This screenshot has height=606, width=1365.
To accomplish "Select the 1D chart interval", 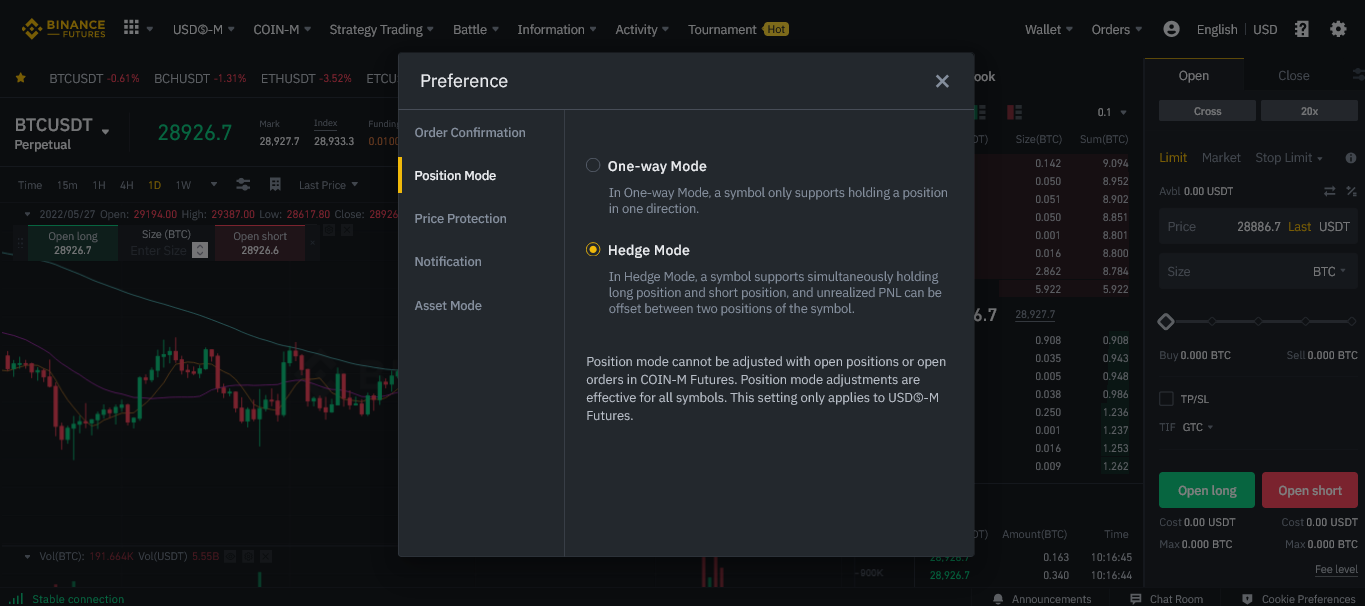I will pos(155,185).
